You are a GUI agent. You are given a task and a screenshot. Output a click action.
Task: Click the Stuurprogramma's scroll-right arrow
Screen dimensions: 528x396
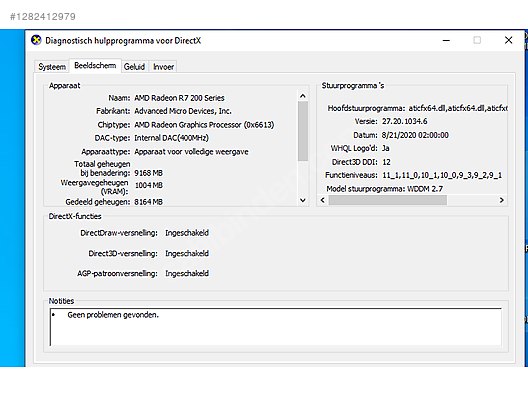(501, 200)
